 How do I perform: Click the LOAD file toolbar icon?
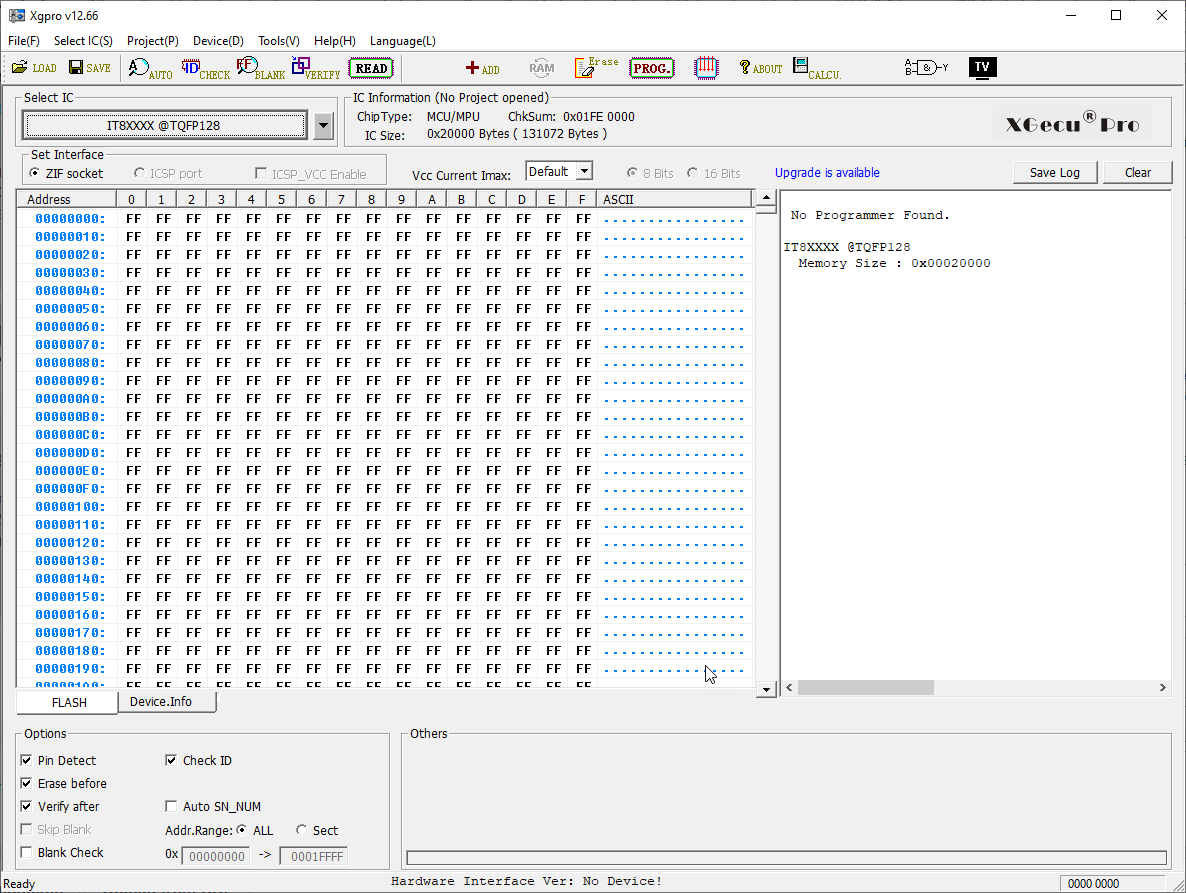click(34, 68)
